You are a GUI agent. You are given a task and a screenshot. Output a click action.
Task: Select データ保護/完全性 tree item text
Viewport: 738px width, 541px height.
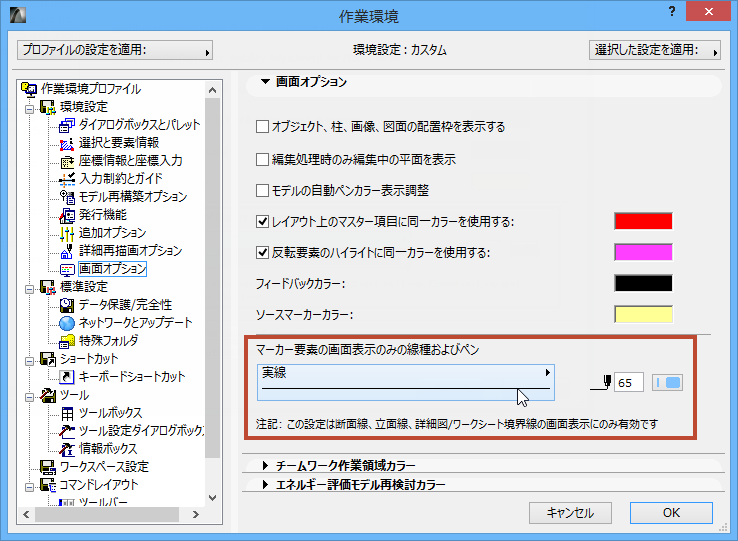click(126, 305)
